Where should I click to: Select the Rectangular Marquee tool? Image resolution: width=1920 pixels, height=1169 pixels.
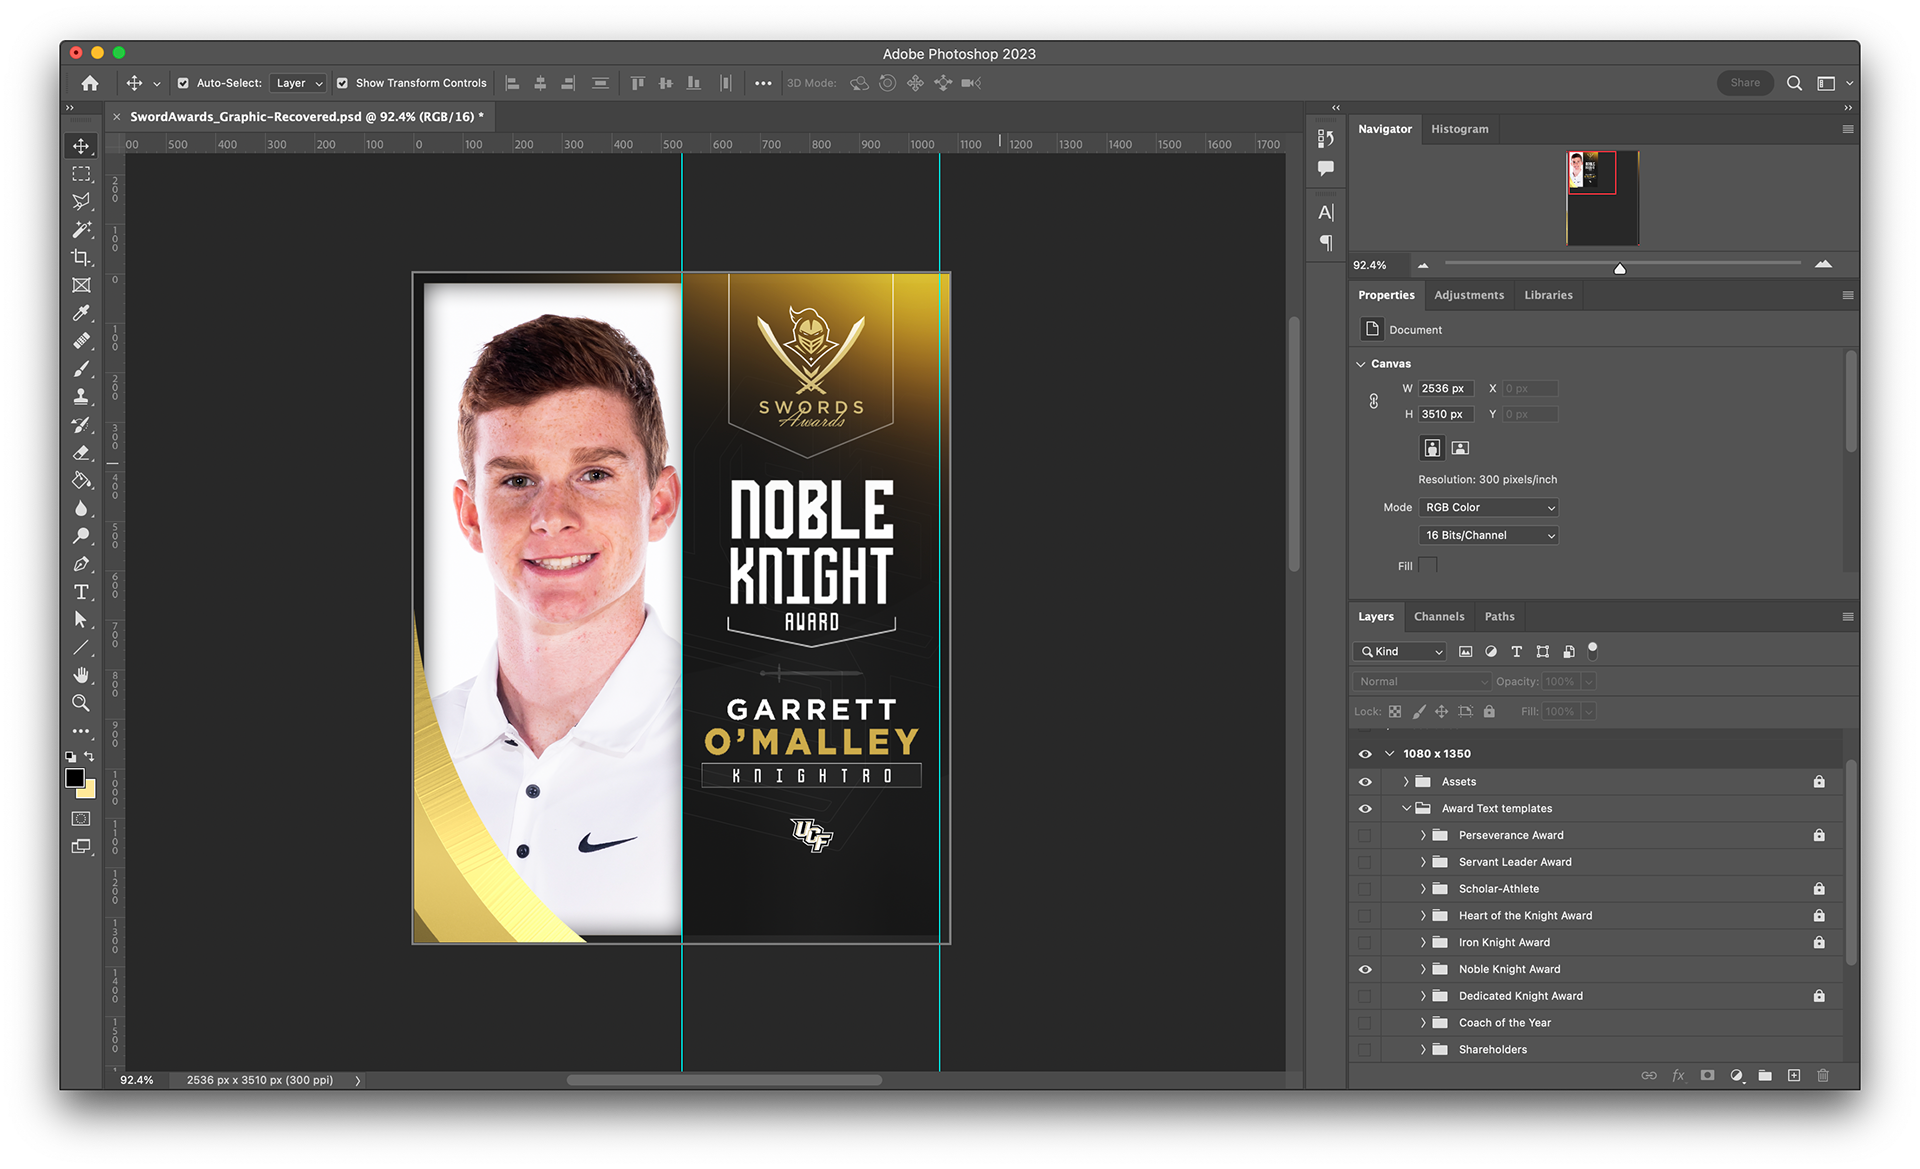(x=81, y=174)
